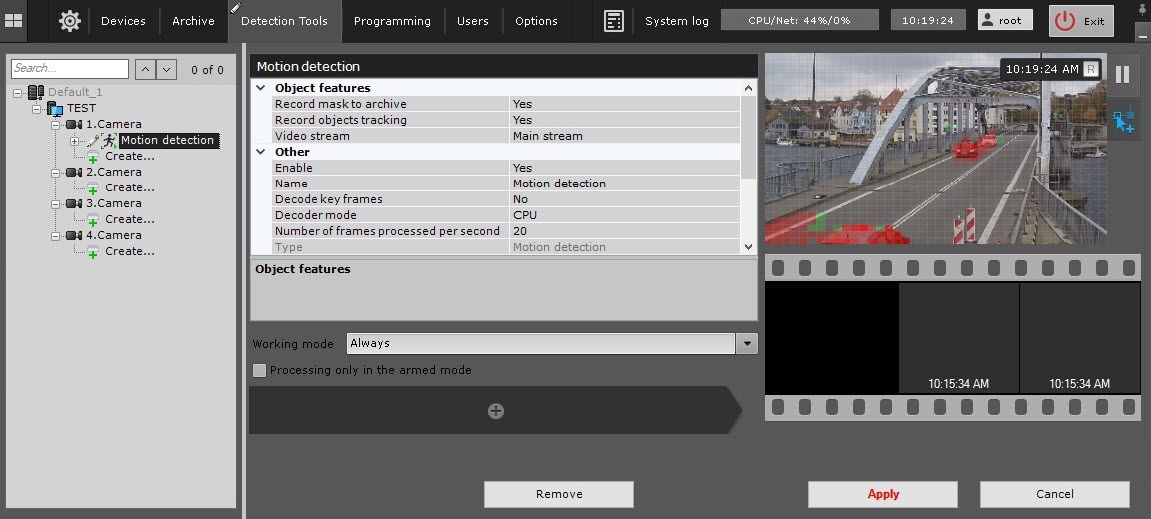
Task: Click the device Search input field
Action: click(70, 69)
